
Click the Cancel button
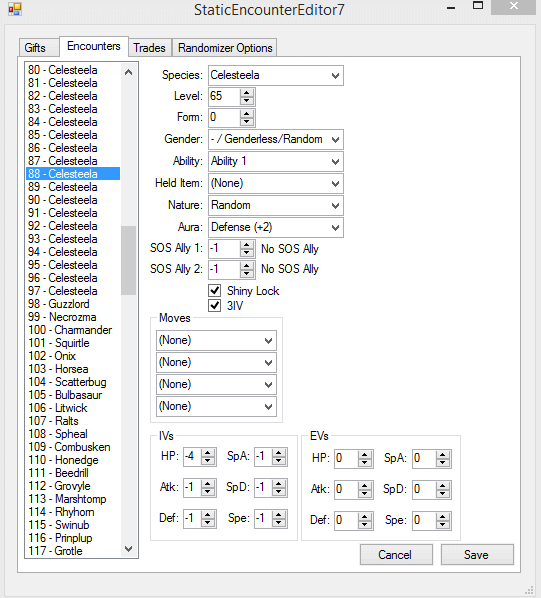396,555
